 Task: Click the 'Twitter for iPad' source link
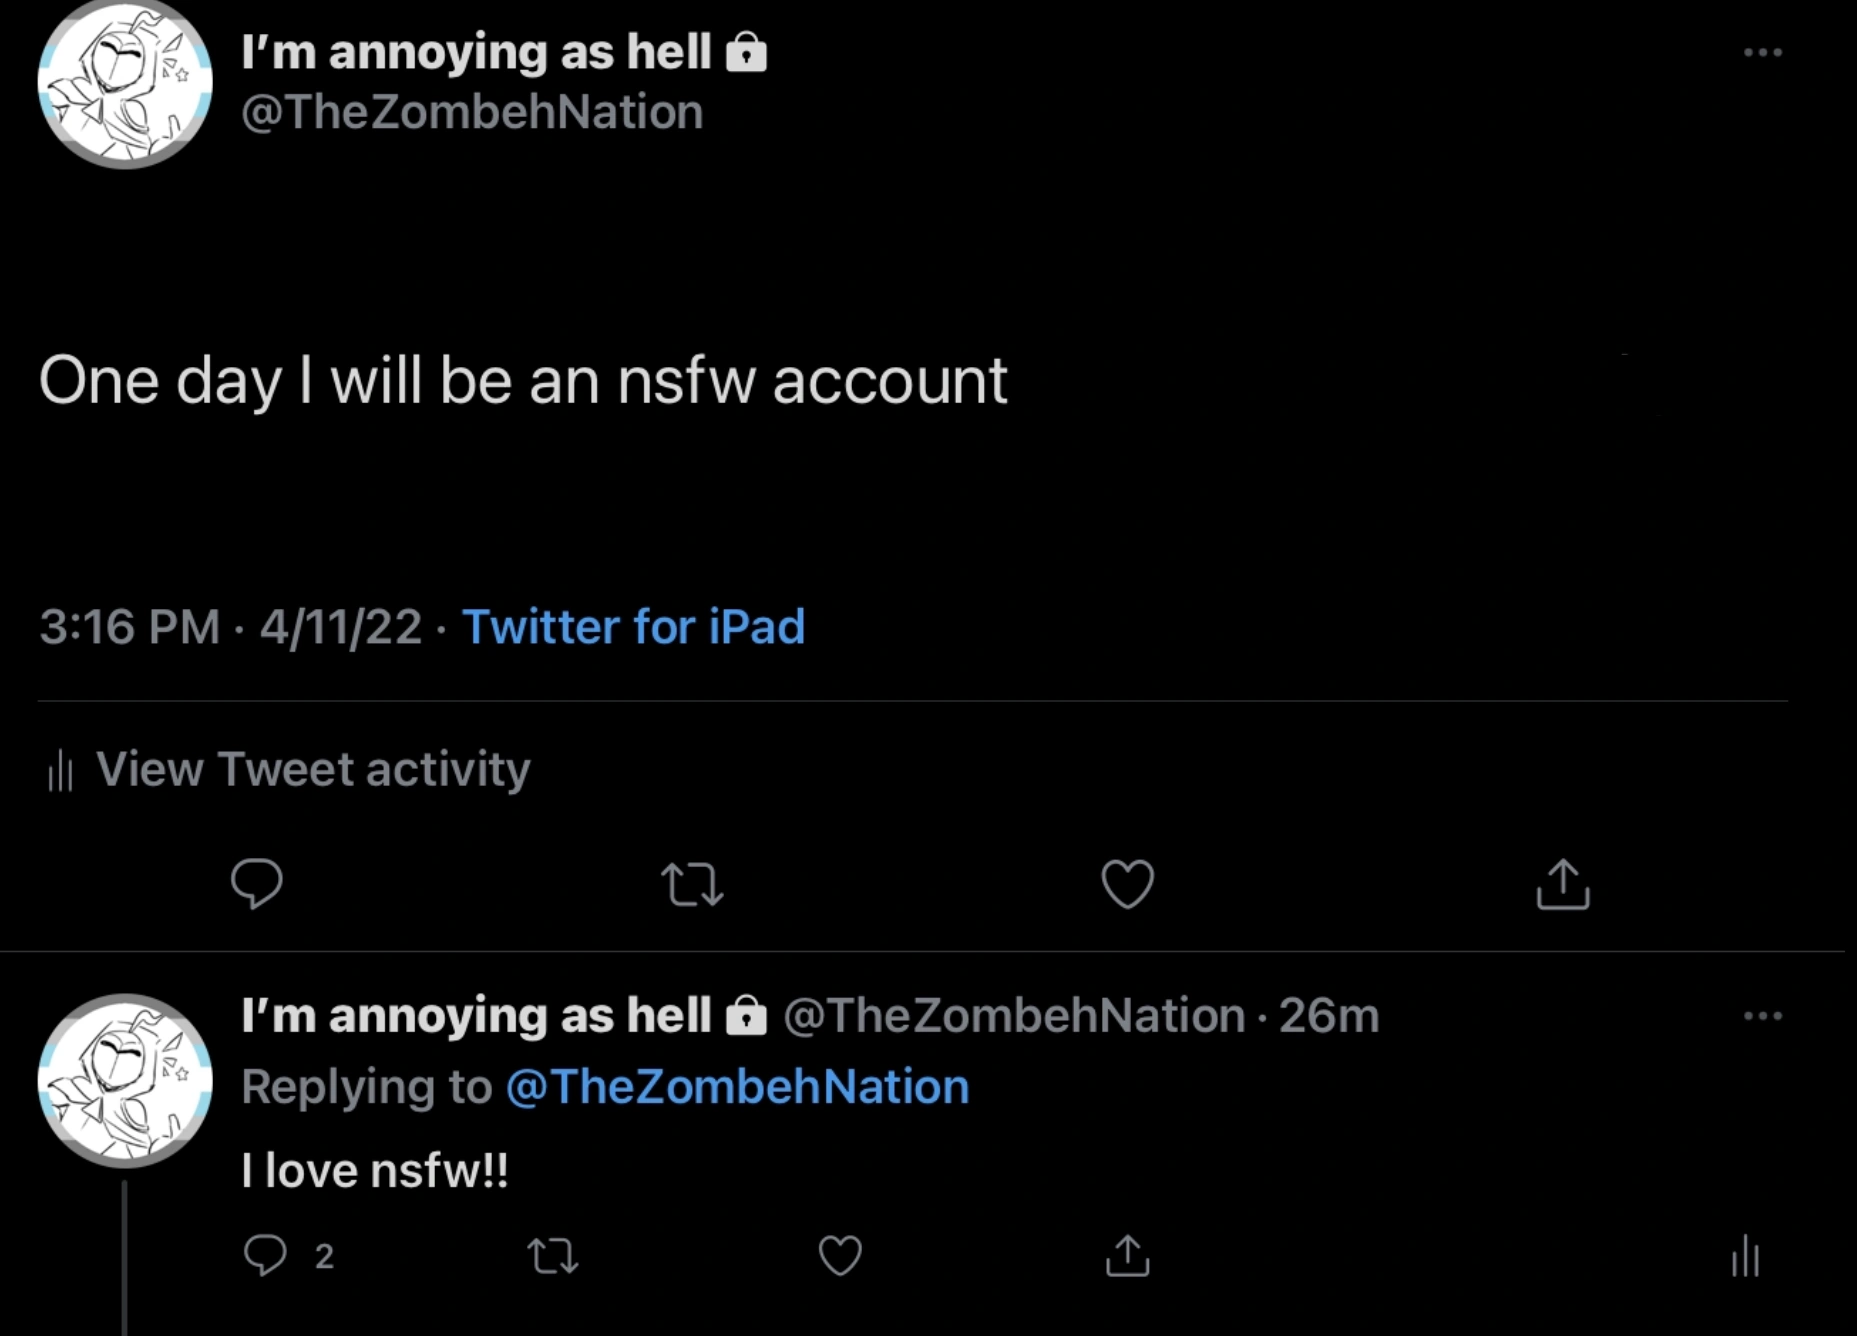(633, 627)
